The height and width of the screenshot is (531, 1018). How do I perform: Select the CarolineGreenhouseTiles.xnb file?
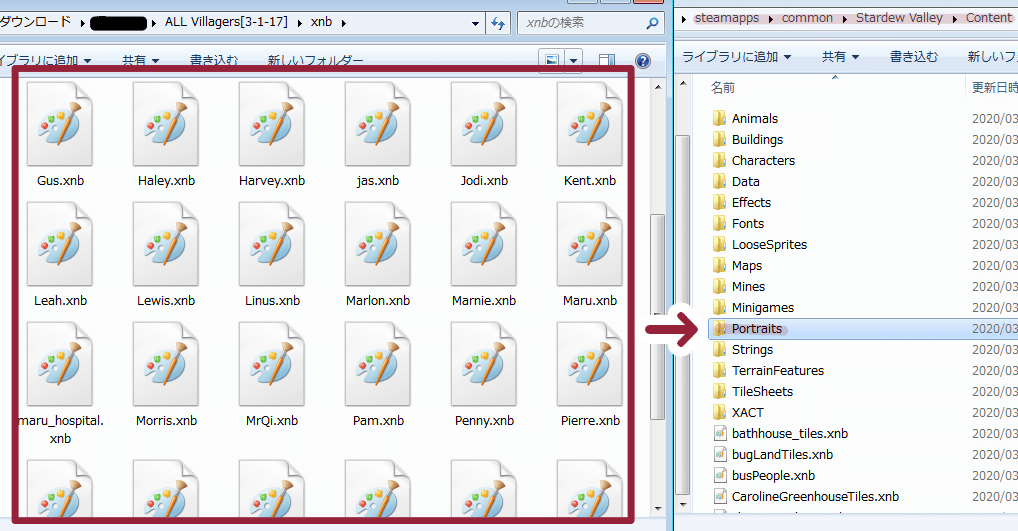806,497
